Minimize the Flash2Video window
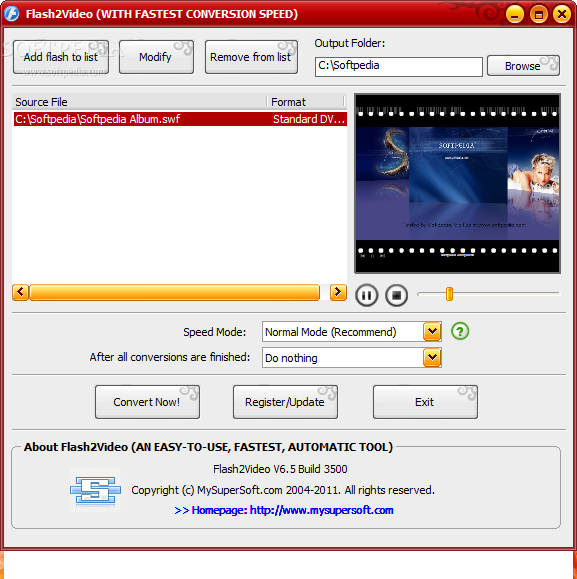577x579 pixels. click(515, 14)
